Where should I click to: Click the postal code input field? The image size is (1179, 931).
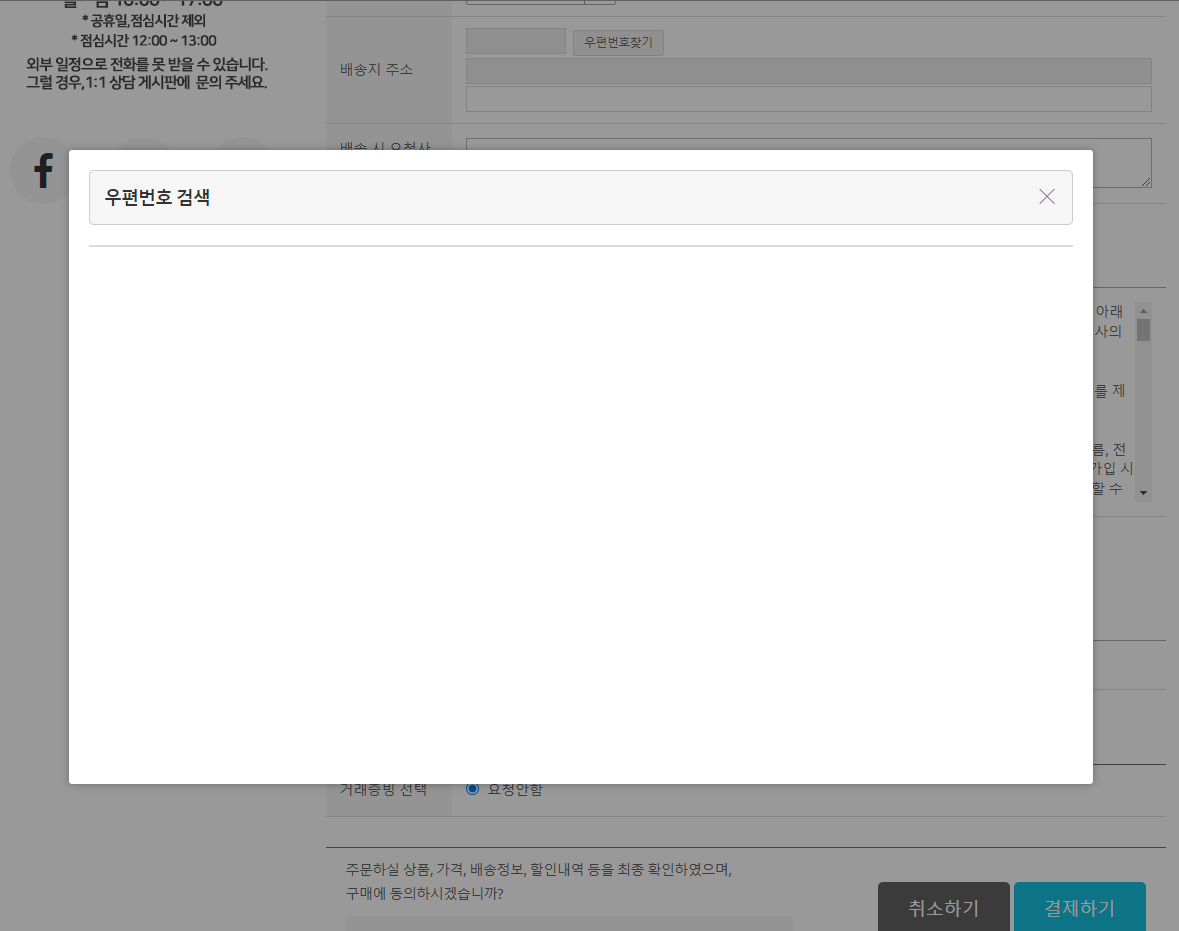tap(516, 41)
